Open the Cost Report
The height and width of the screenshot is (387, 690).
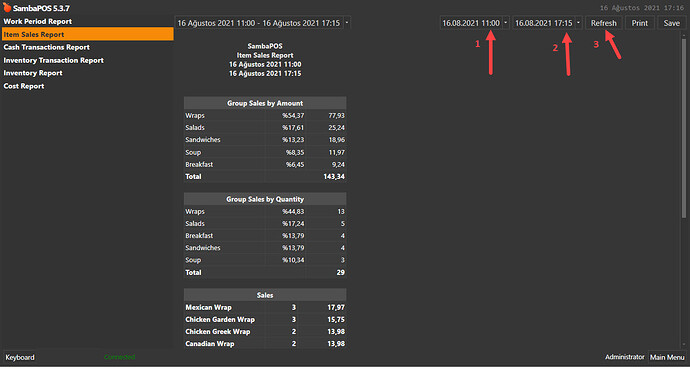tap(24, 86)
